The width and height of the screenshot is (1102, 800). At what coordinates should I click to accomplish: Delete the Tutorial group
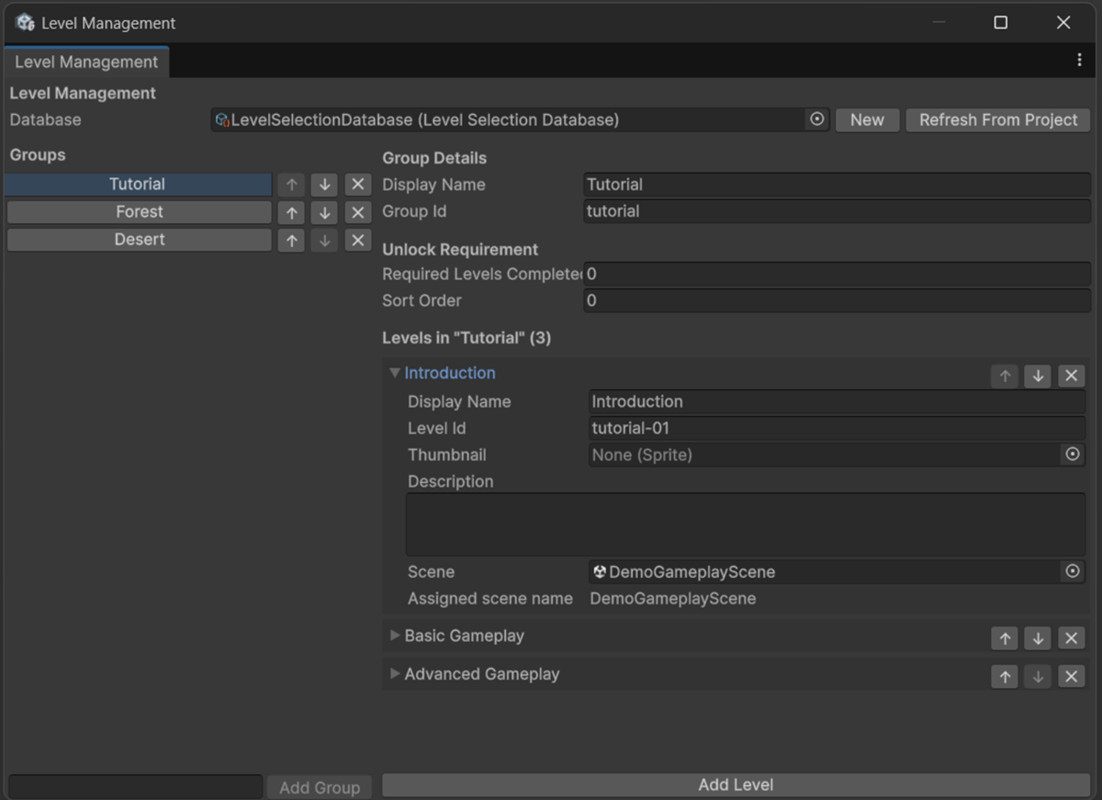coord(358,185)
